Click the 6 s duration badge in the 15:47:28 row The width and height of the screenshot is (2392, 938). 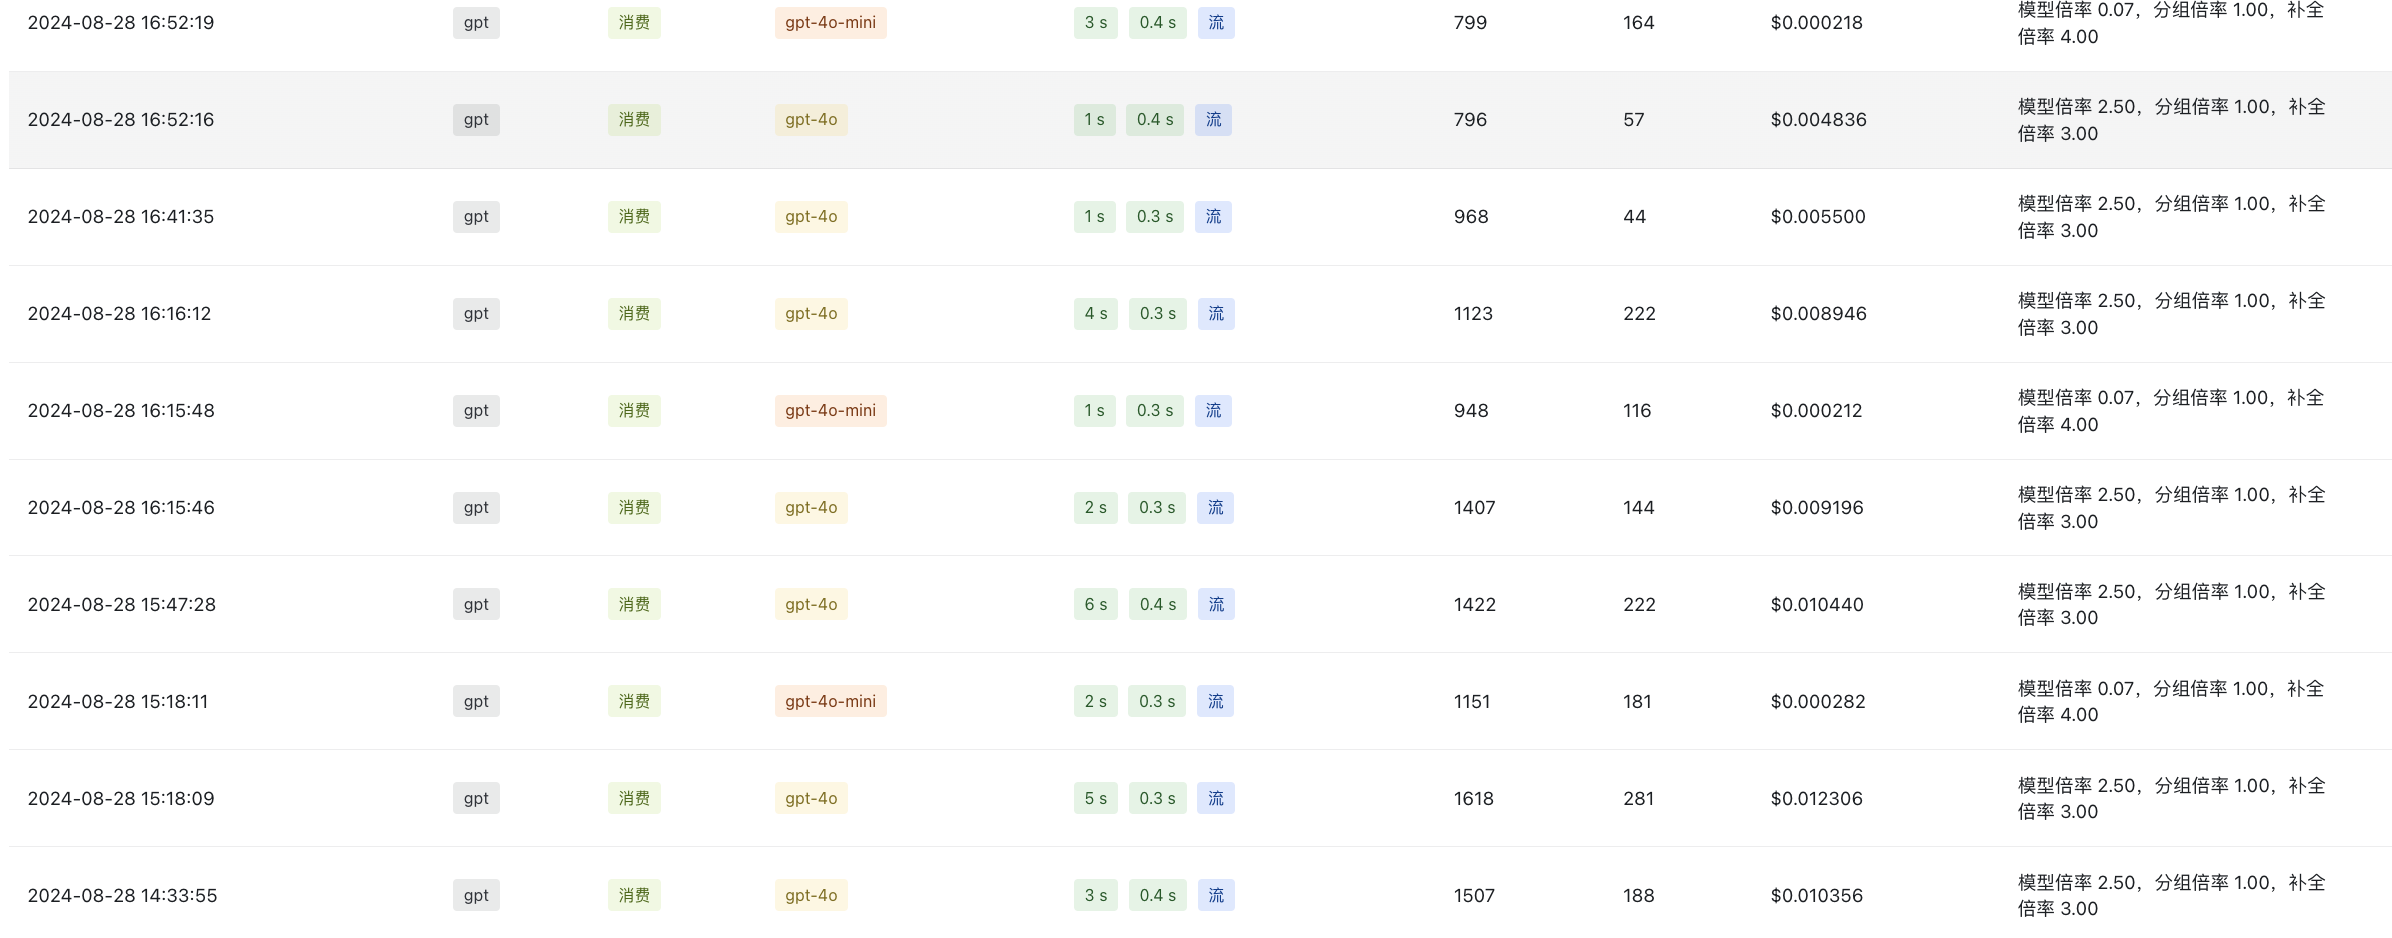[x=1096, y=605]
